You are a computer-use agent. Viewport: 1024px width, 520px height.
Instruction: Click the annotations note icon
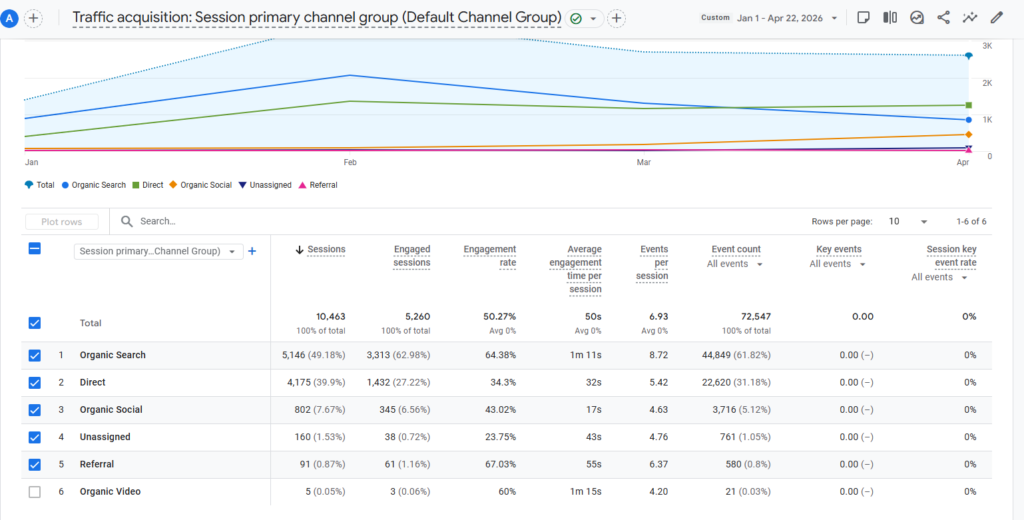(863, 18)
